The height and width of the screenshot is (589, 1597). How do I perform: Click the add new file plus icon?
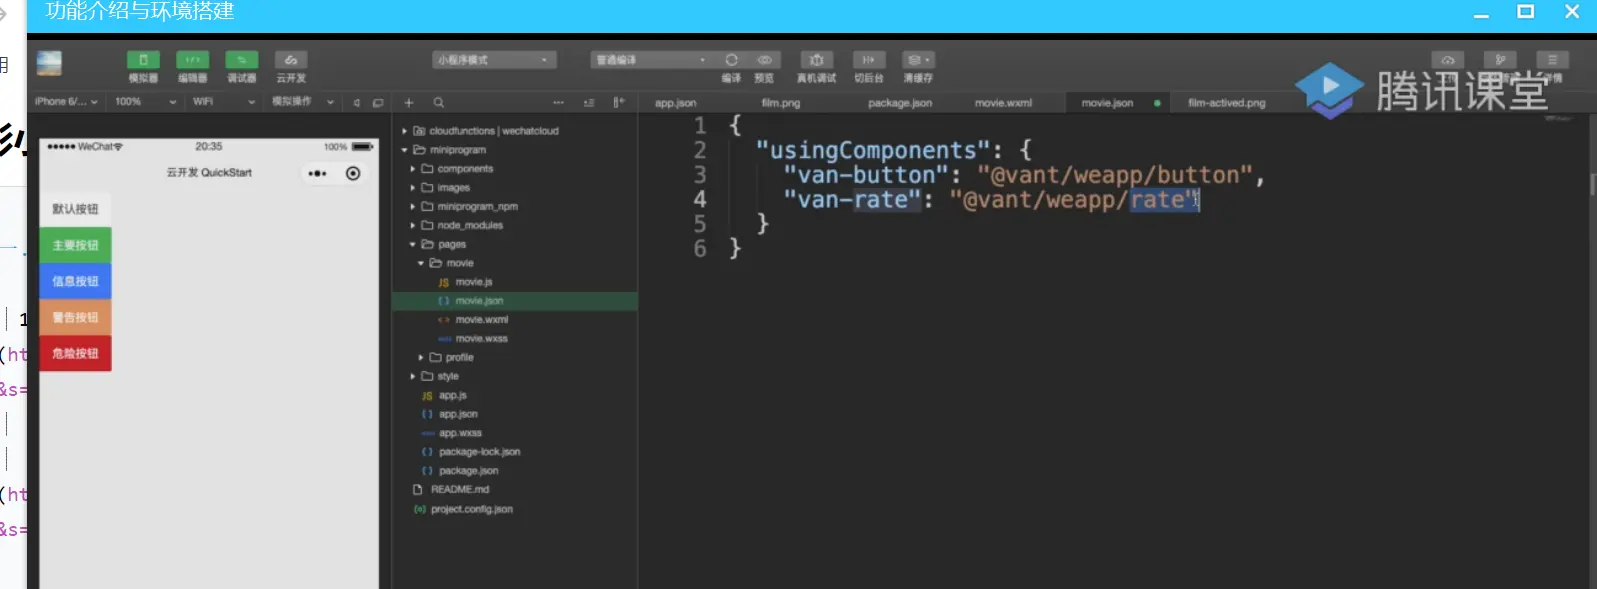[409, 102]
